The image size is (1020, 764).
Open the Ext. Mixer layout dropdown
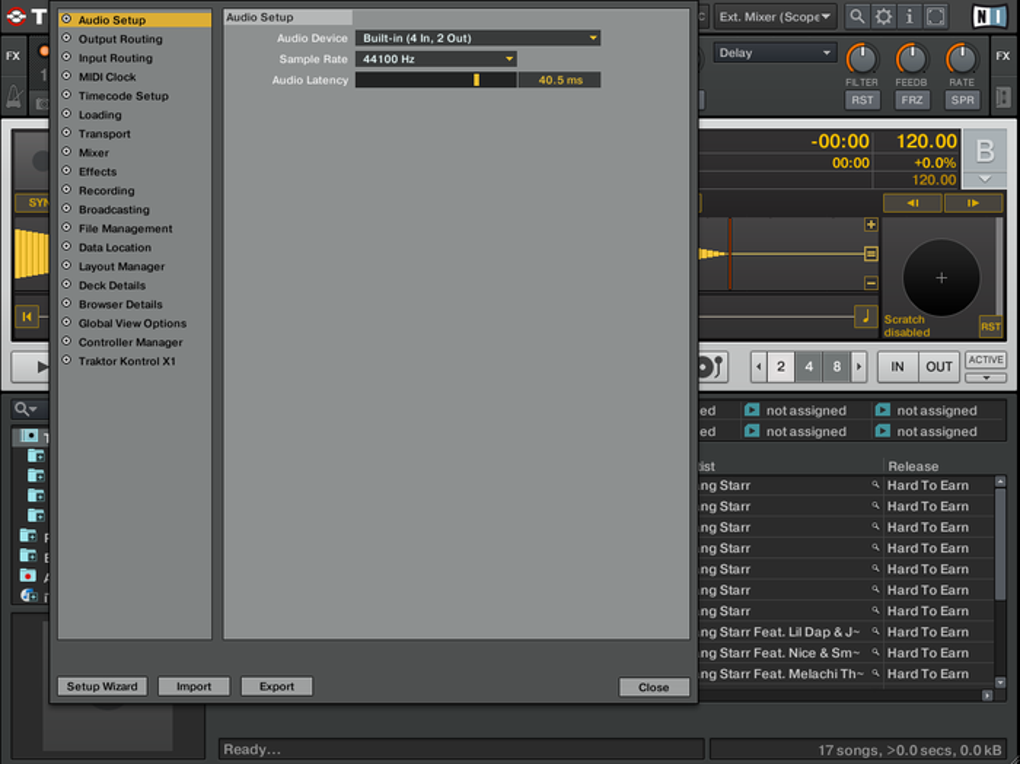click(775, 16)
